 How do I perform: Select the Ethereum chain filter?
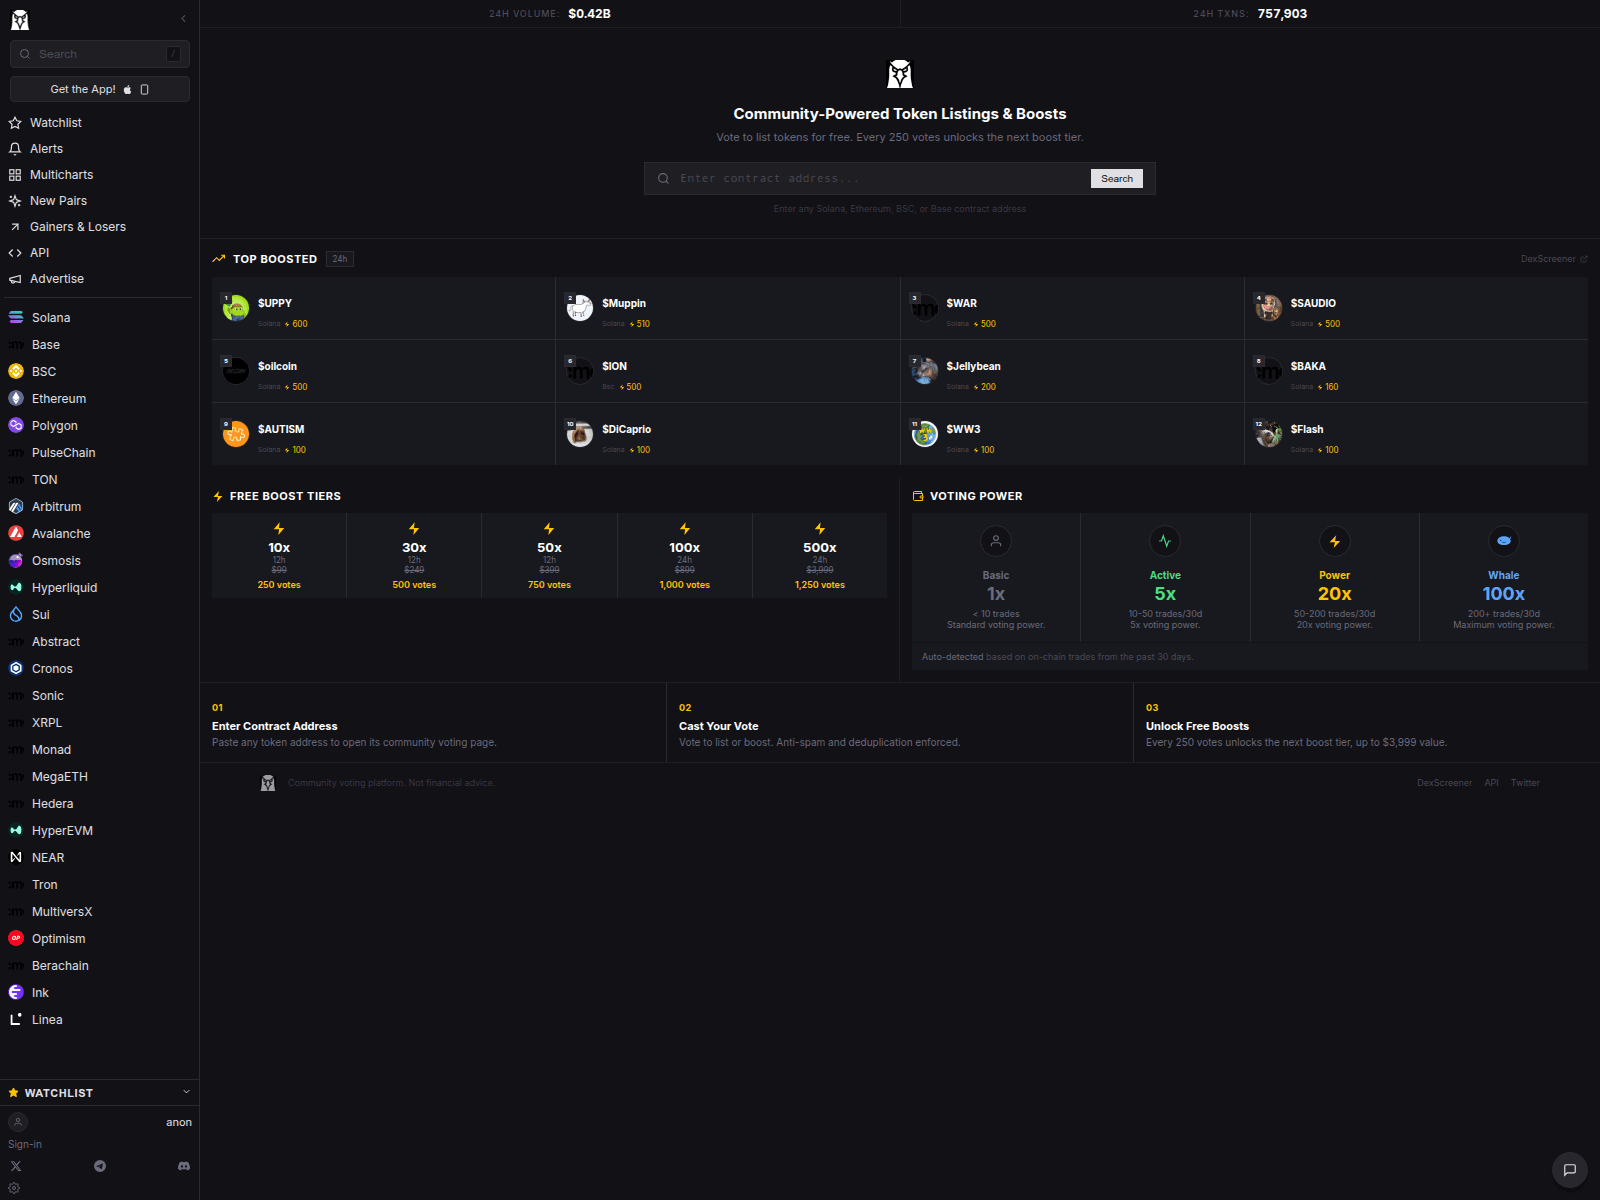[x=59, y=398]
